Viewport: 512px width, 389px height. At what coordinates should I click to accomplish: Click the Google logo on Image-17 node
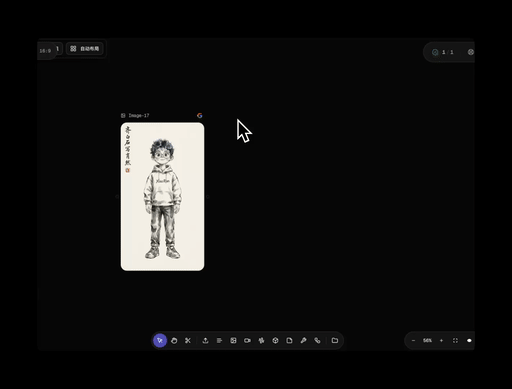pyautogui.click(x=200, y=115)
